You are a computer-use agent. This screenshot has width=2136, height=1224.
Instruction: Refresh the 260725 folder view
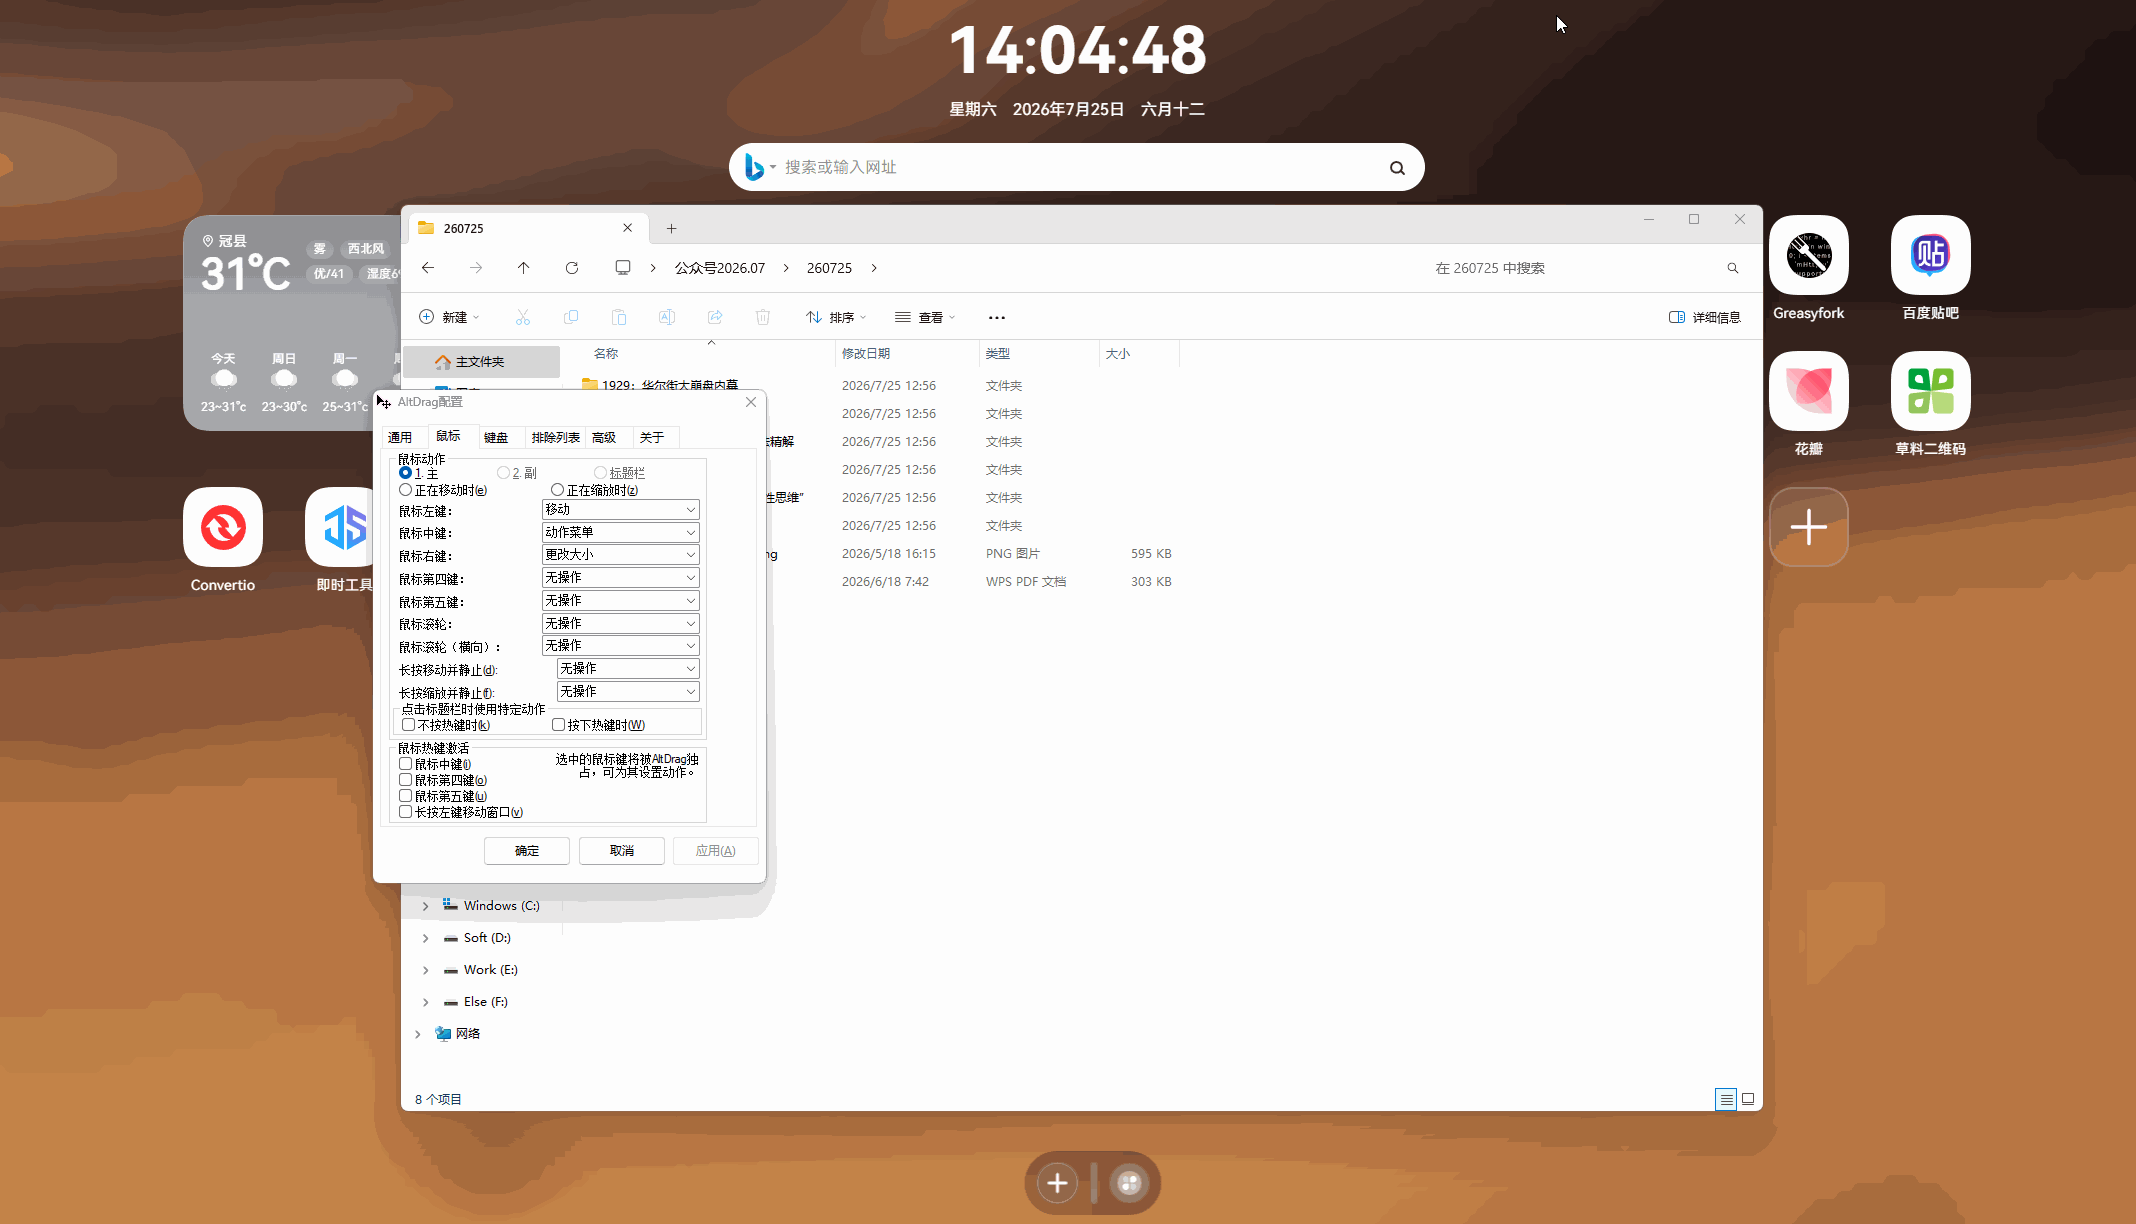coord(572,268)
